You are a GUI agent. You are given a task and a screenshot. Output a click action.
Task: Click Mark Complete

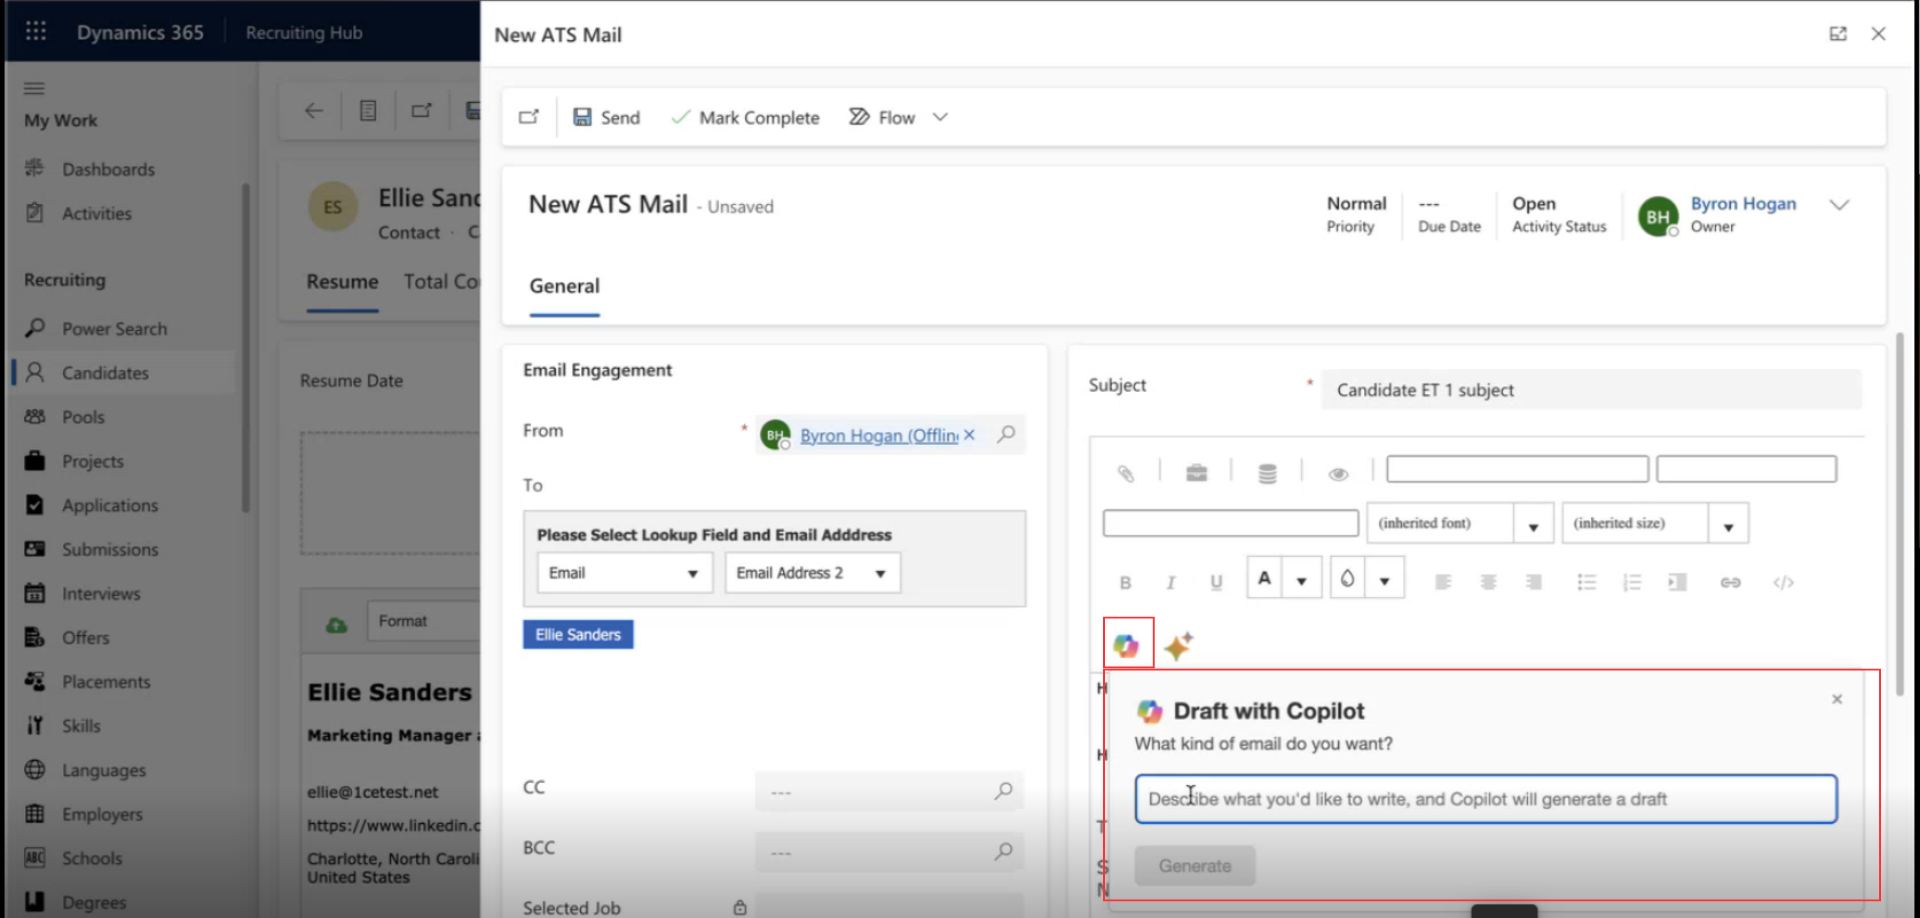pos(745,117)
